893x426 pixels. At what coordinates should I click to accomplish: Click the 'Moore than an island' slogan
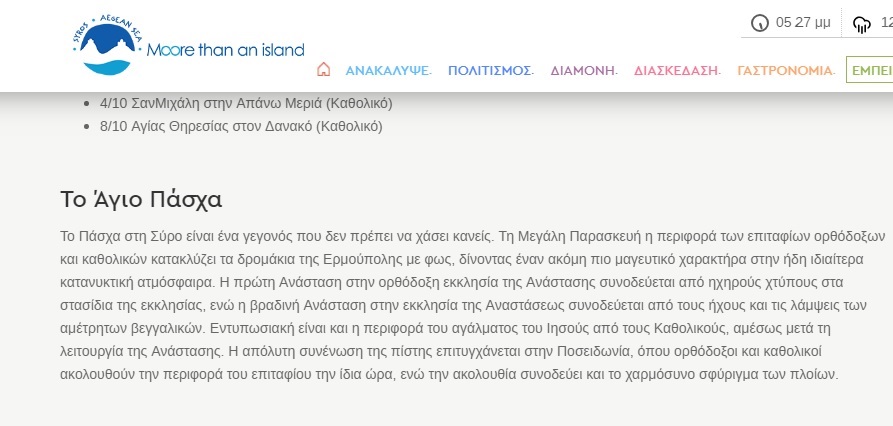pos(225,50)
